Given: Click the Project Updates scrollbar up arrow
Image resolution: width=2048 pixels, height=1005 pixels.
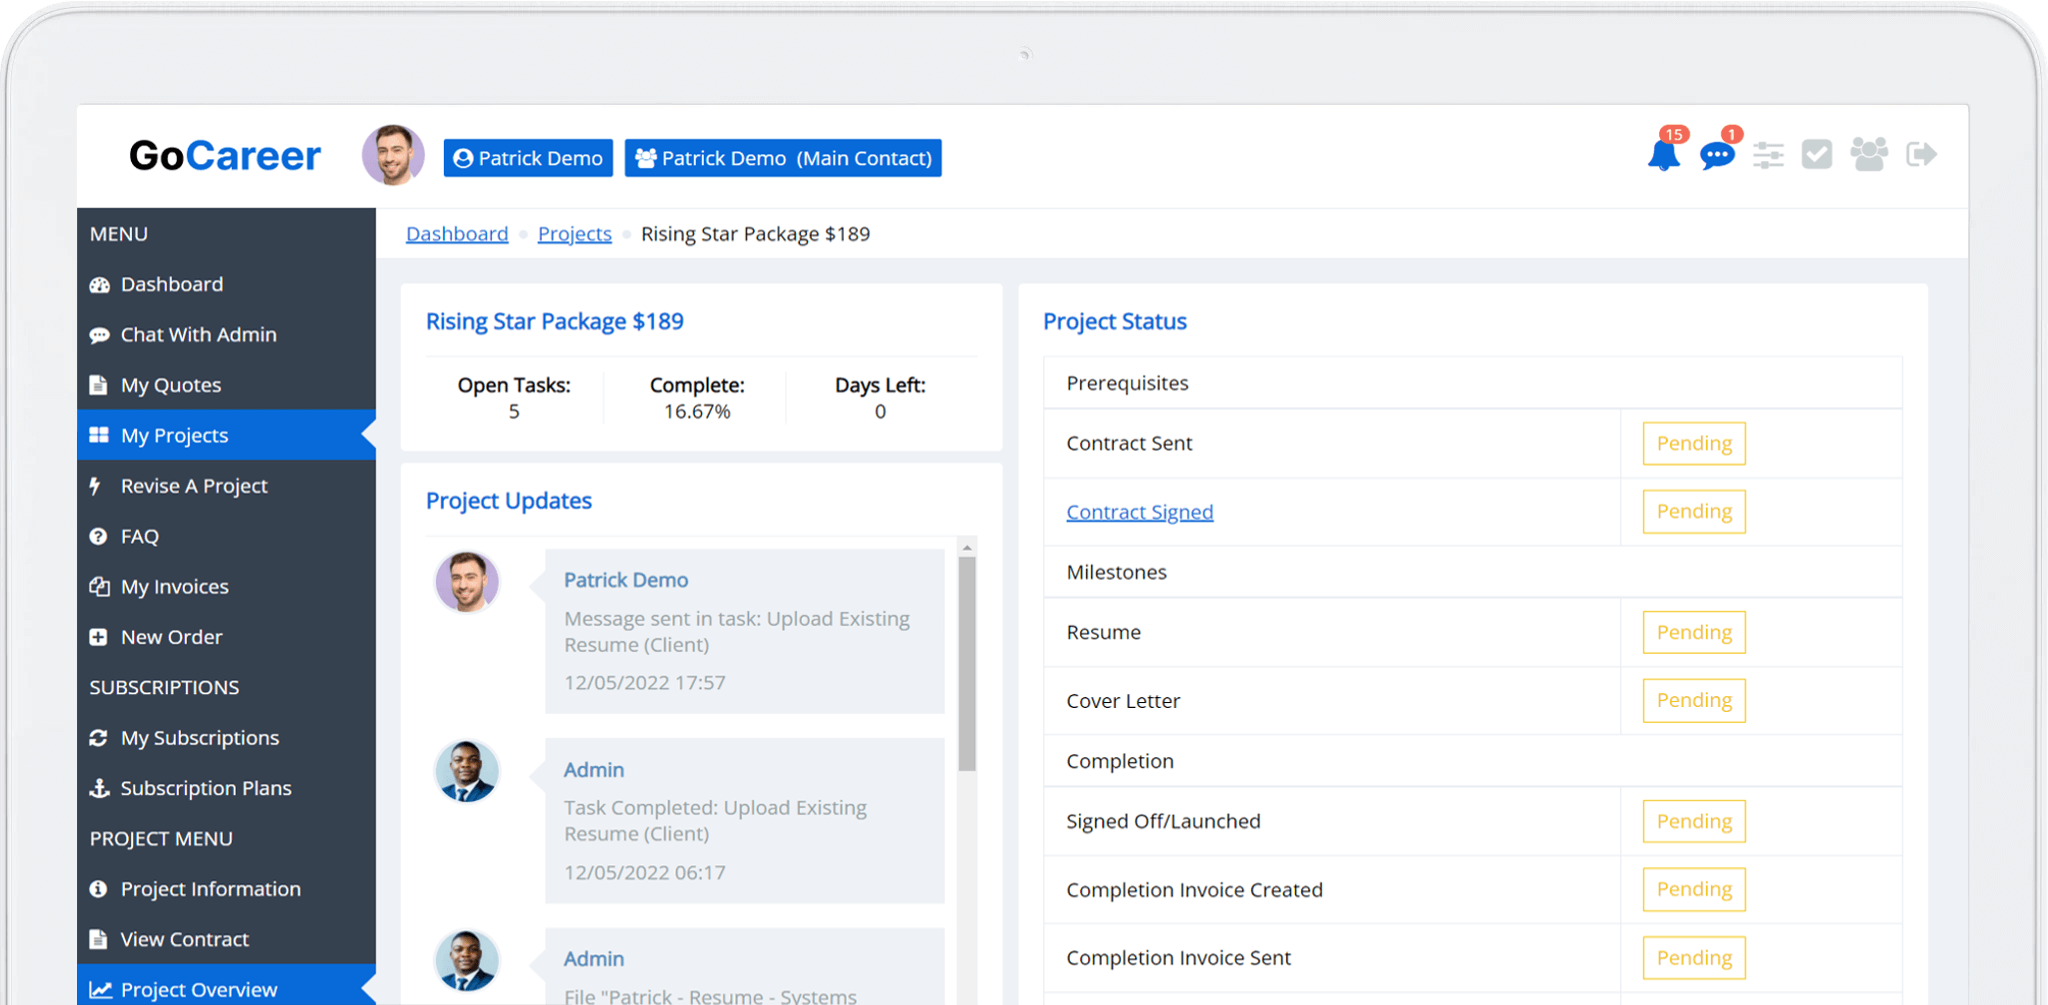Looking at the screenshot, I should point(967,548).
